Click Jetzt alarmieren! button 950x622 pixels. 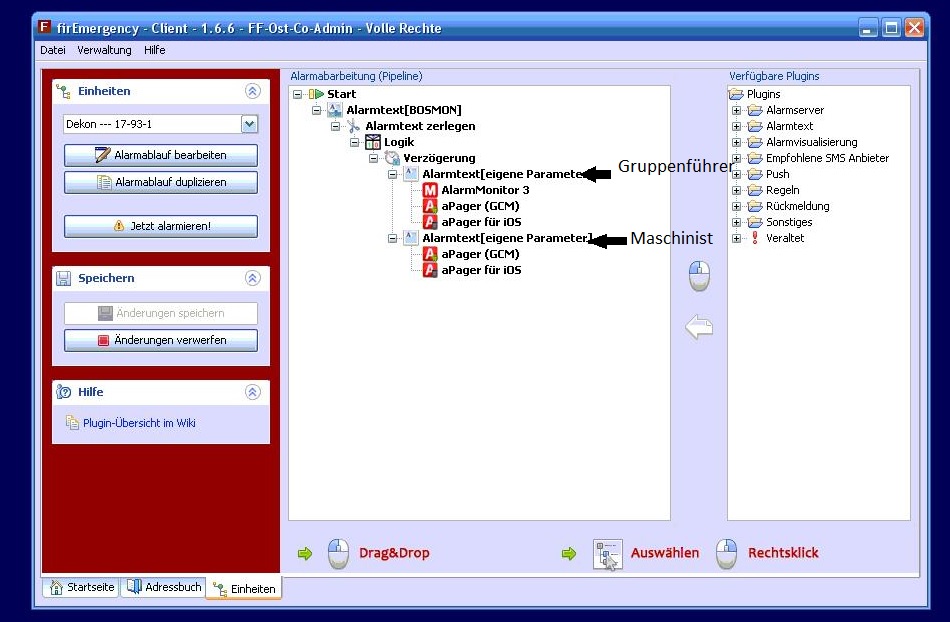[x=161, y=226]
